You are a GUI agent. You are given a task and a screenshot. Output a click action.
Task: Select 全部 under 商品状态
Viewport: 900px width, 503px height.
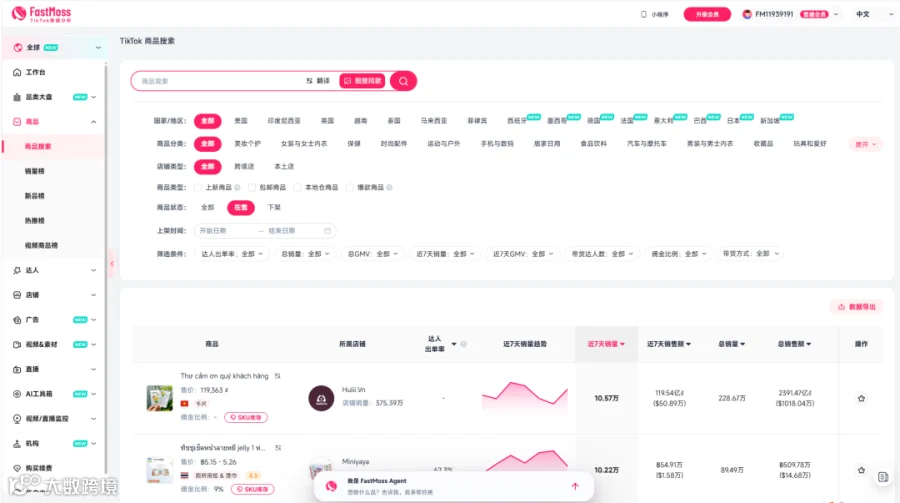pyautogui.click(x=208, y=207)
